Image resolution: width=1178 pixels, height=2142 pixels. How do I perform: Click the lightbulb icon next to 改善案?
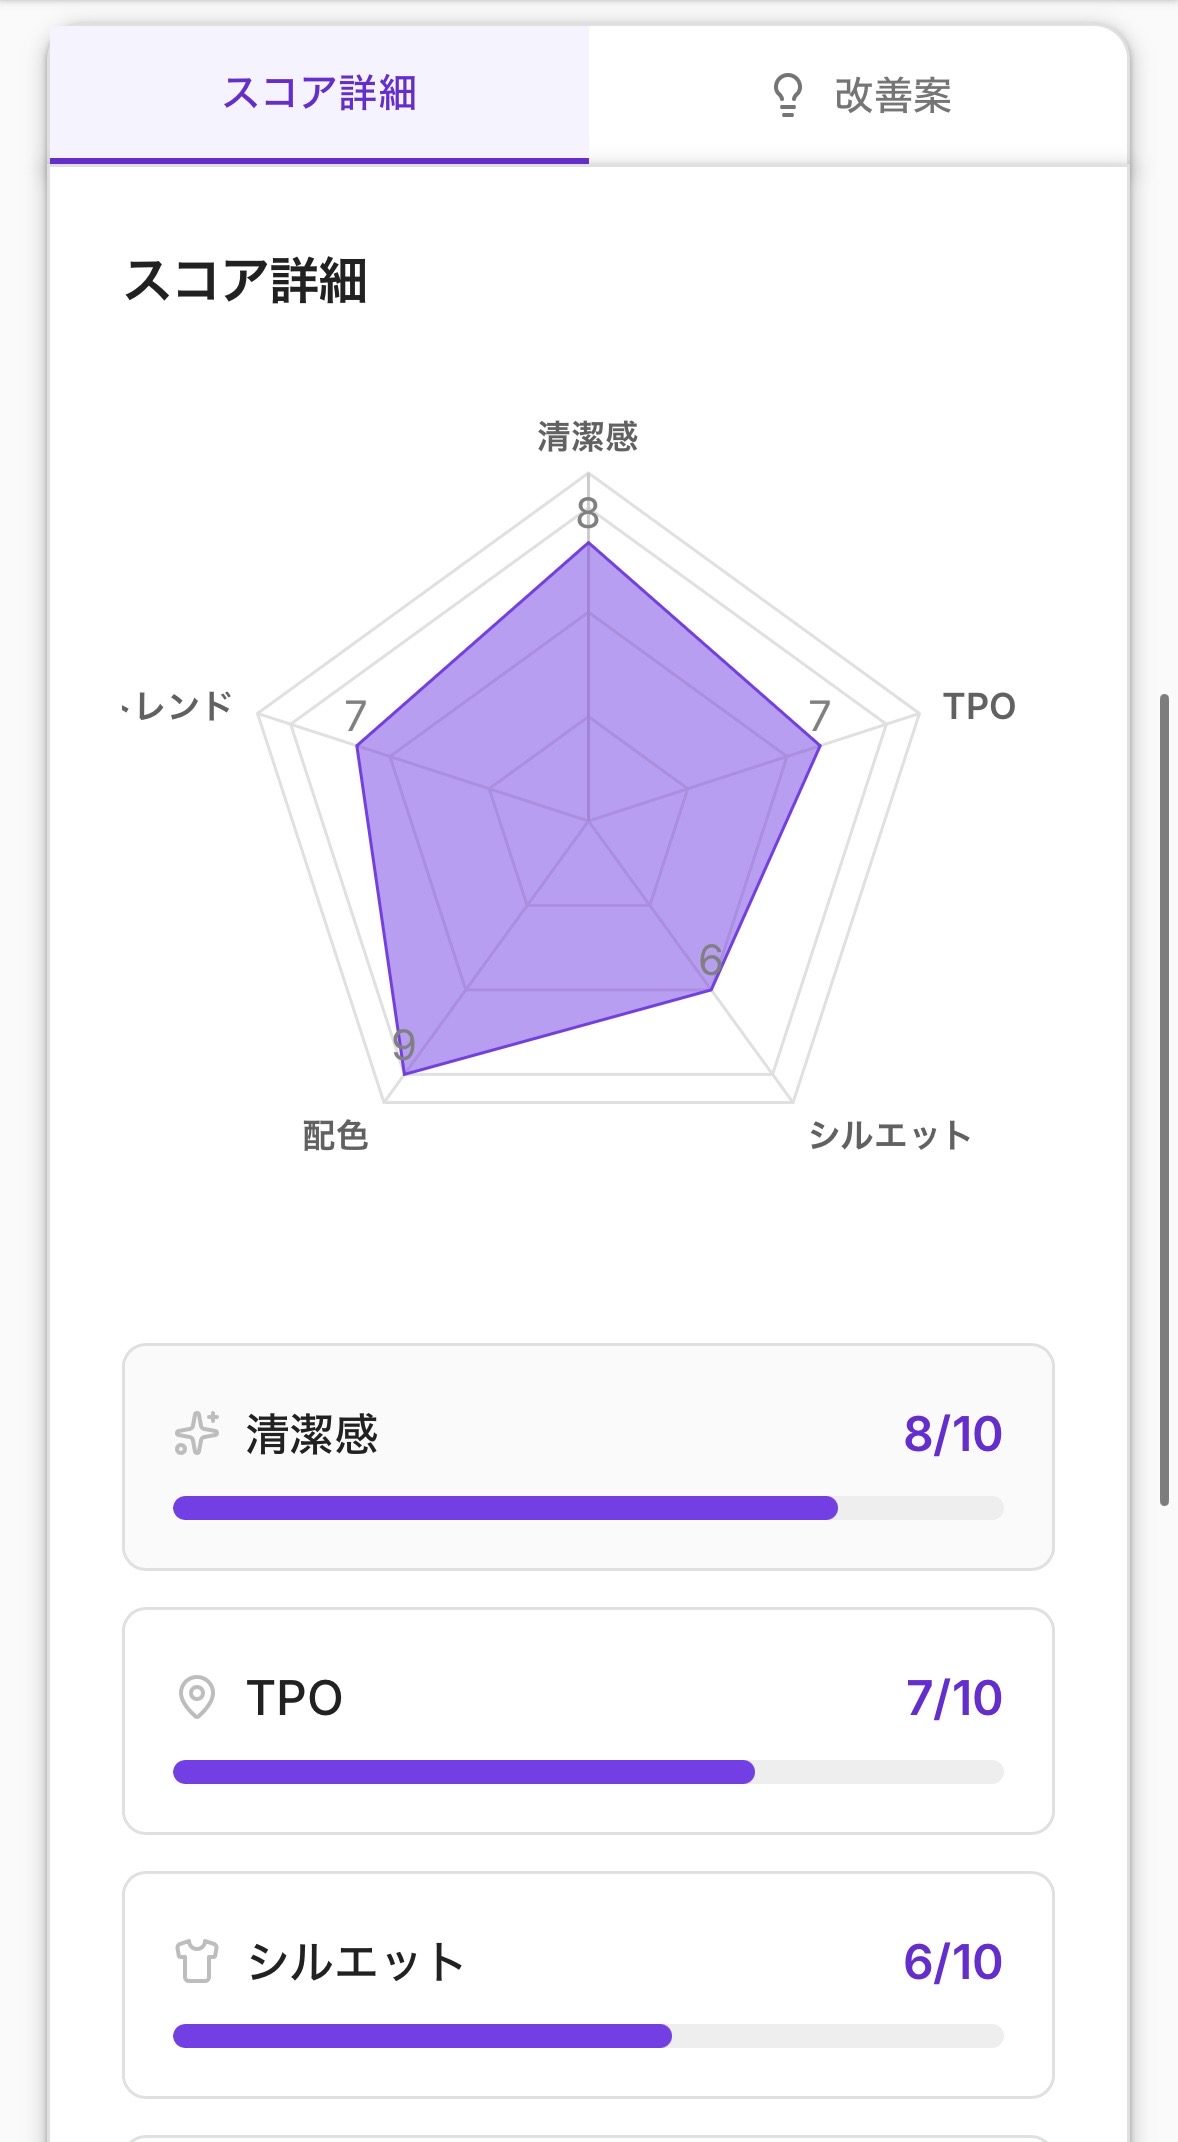click(788, 95)
